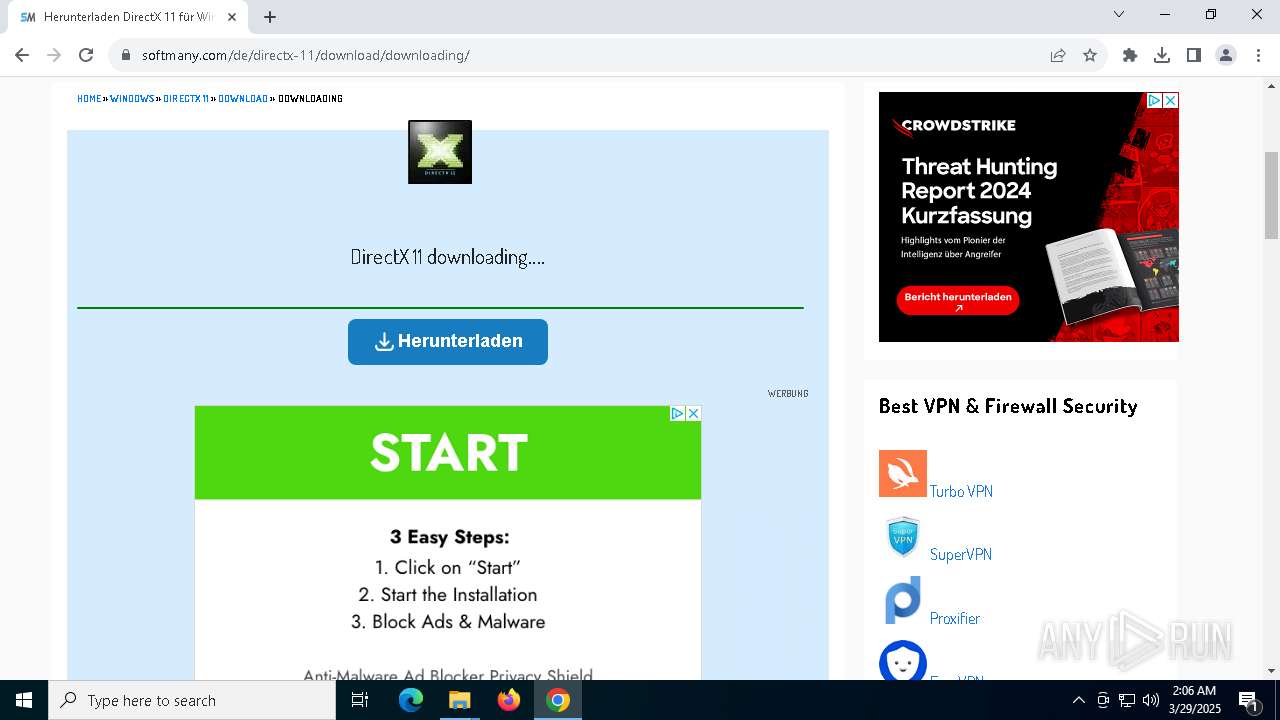This screenshot has width=1280, height=720.
Task: Open the Chrome three-dot menu
Action: [x=1257, y=55]
